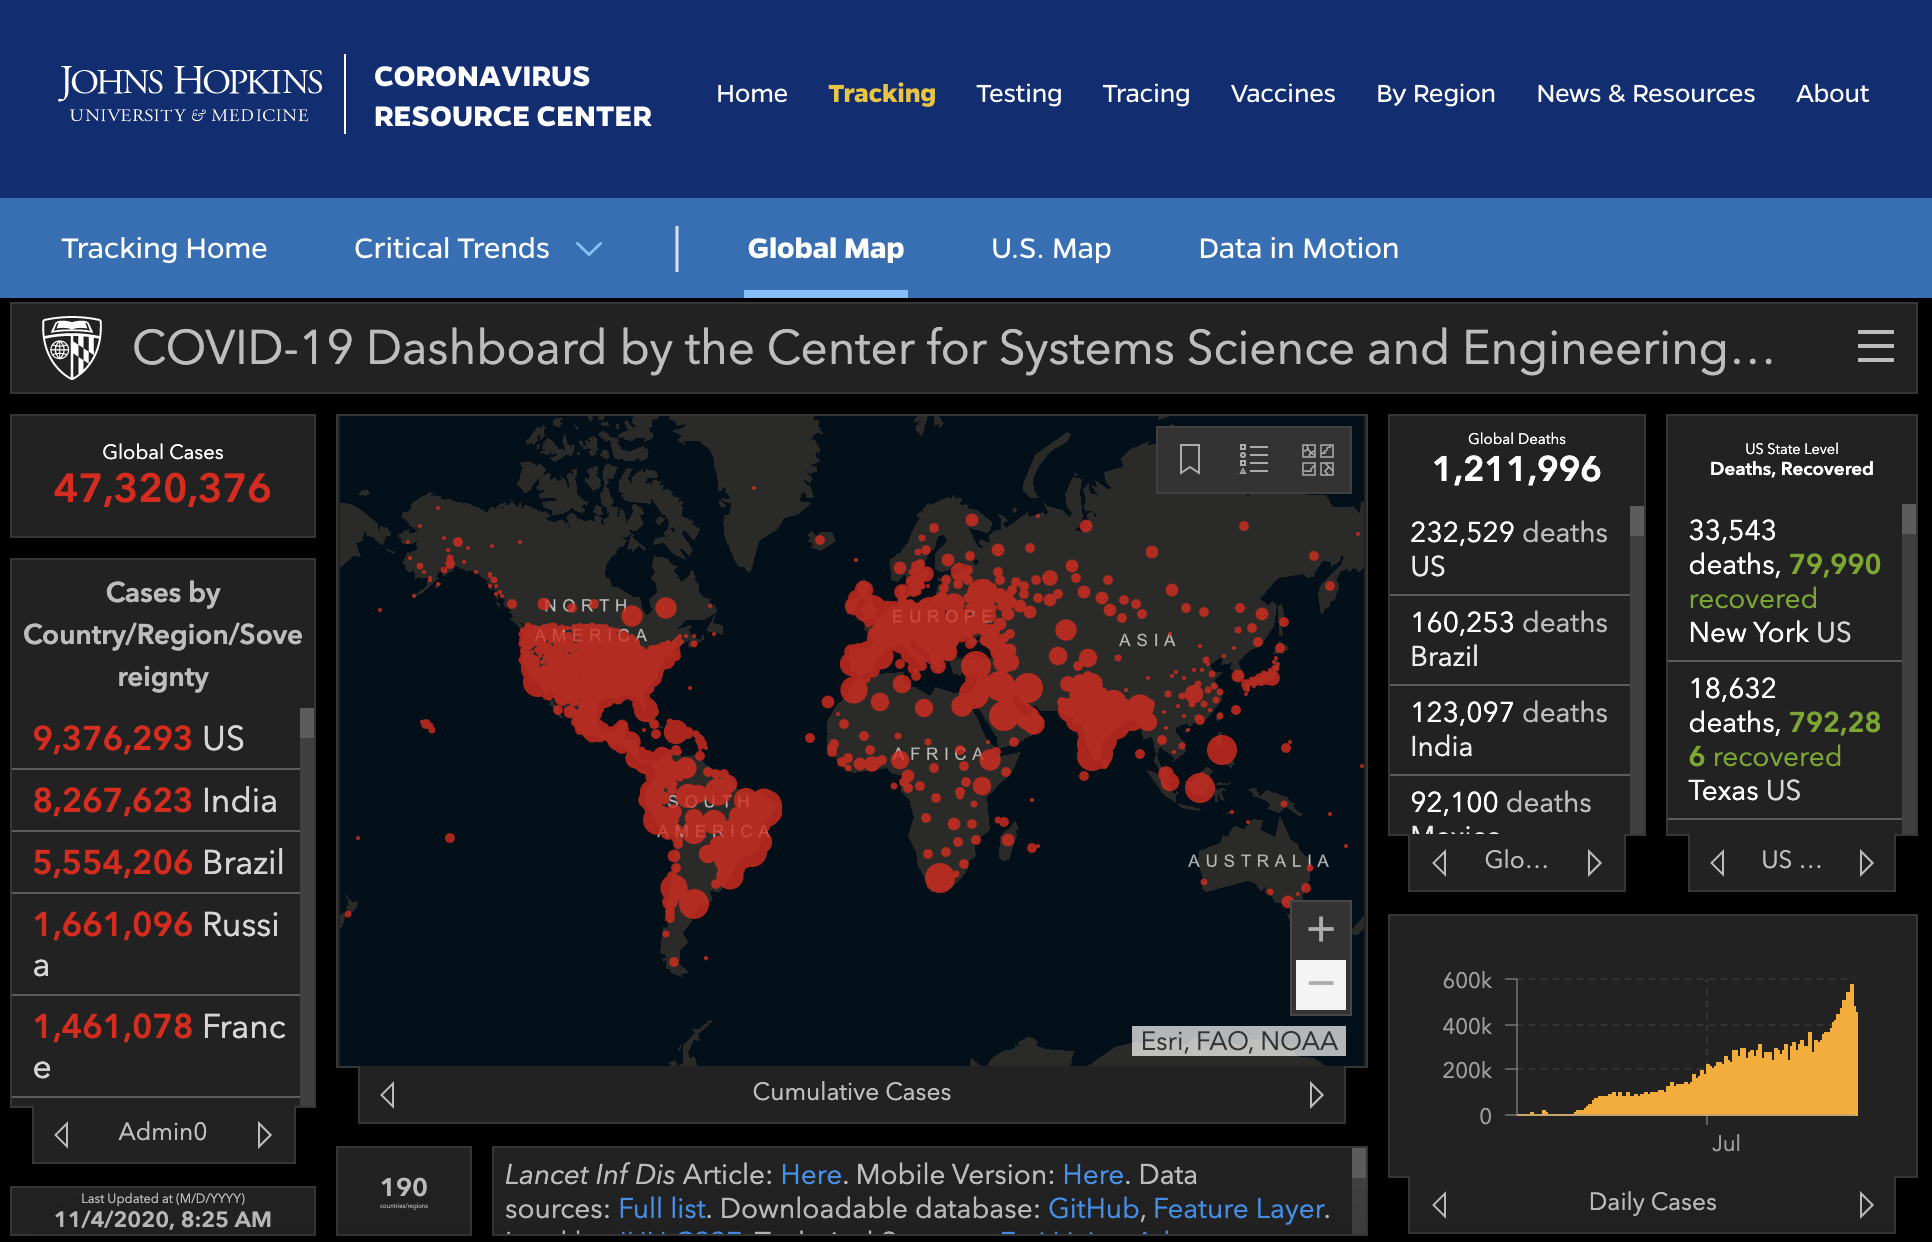
Task: Click the Johns Hopkins shield logo
Action: pos(72,347)
